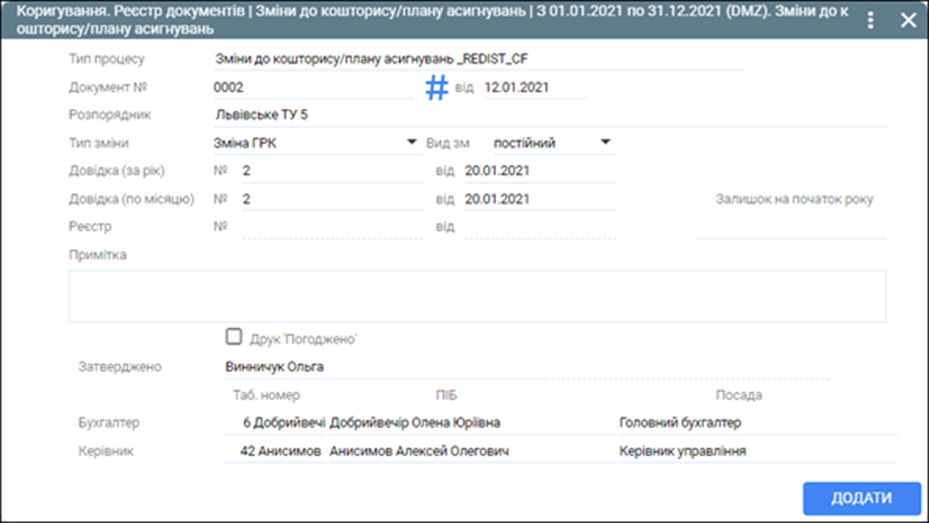
Task: Close the document editing dialog
Action: (908, 20)
